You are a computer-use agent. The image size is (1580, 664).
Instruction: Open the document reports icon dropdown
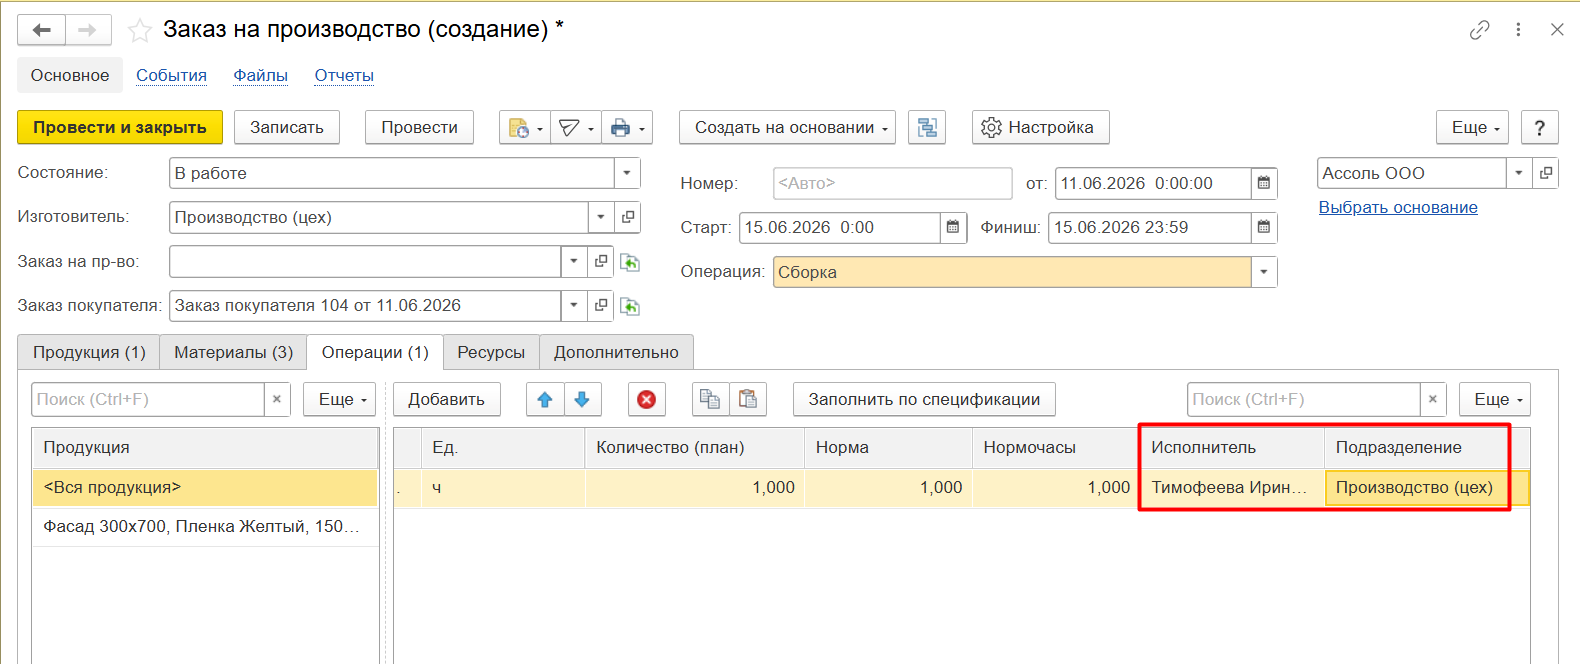525,128
